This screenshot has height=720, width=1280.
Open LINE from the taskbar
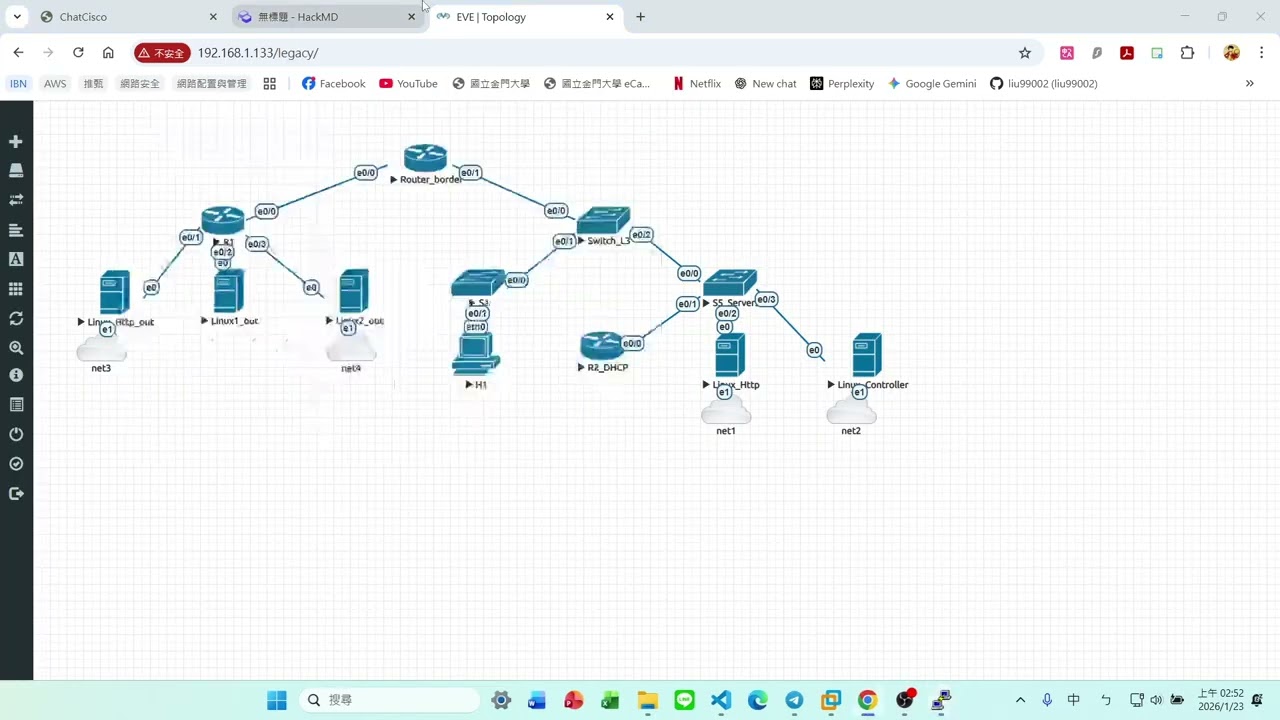click(x=684, y=700)
